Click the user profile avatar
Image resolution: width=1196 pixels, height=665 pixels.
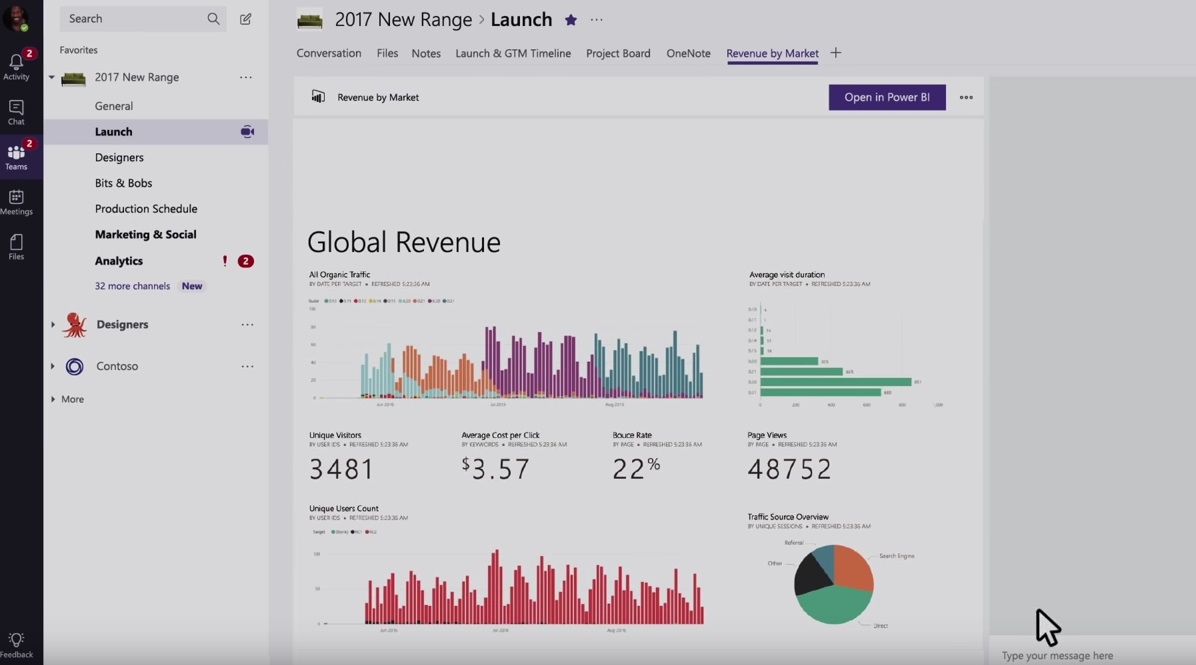click(x=15, y=18)
